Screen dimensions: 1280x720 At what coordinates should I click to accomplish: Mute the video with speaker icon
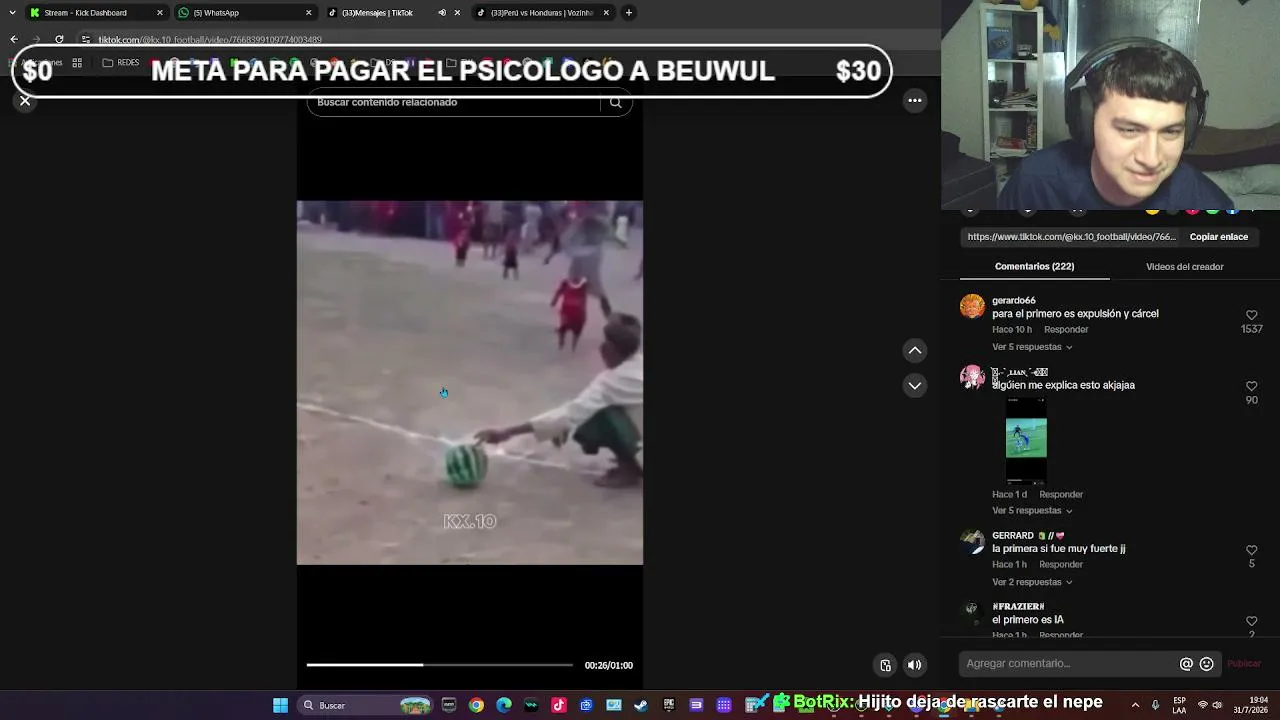pyautogui.click(x=914, y=665)
